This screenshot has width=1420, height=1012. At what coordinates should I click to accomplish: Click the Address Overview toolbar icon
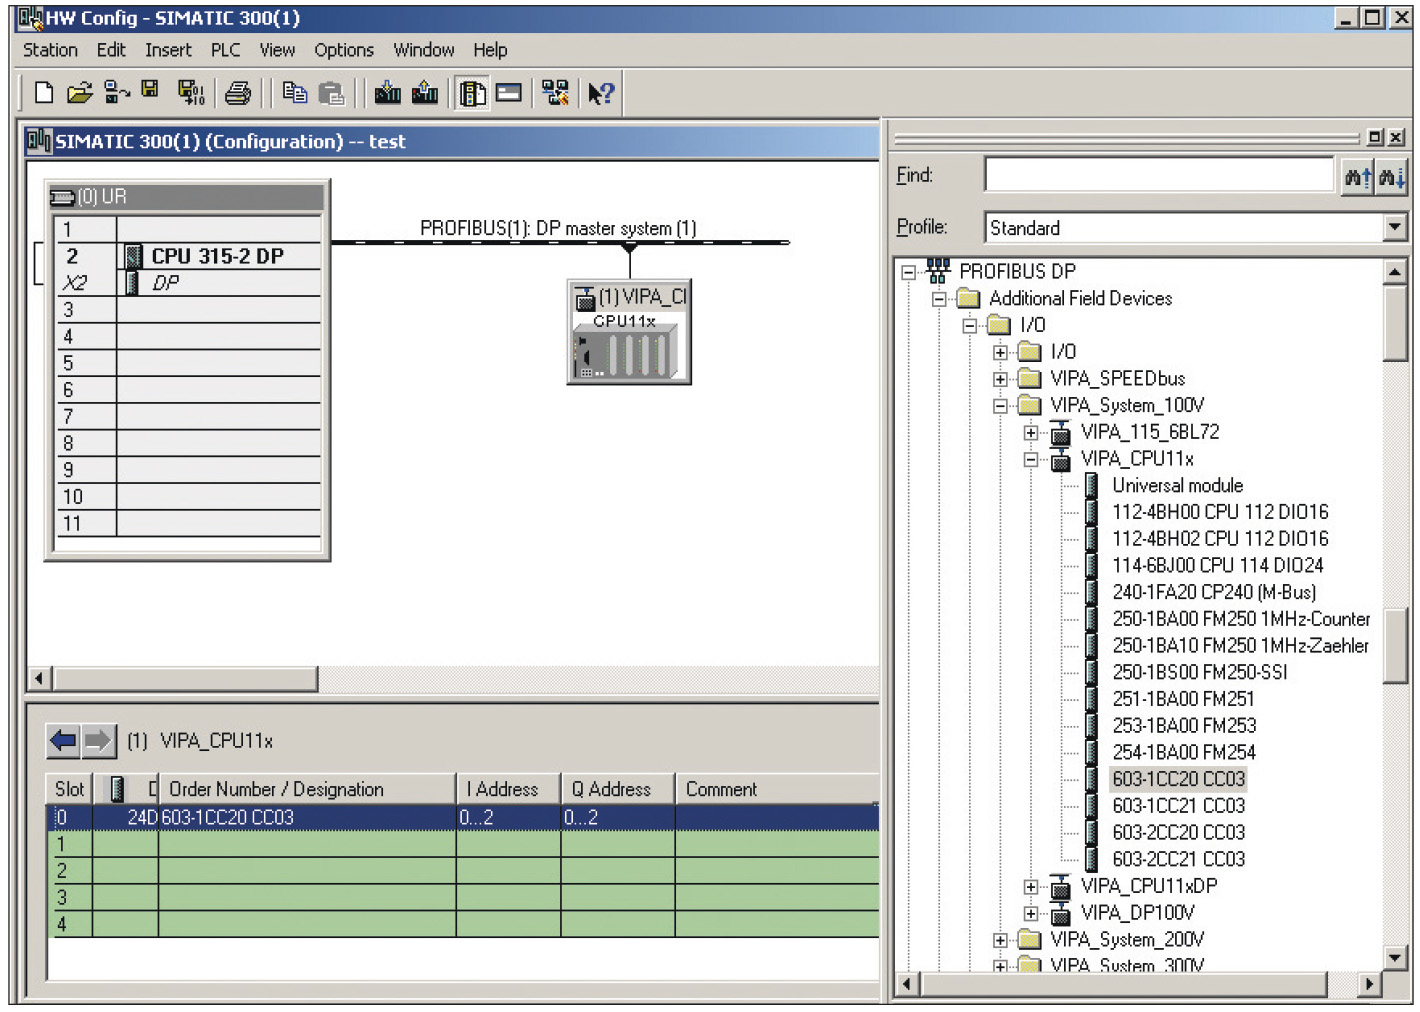509,93
